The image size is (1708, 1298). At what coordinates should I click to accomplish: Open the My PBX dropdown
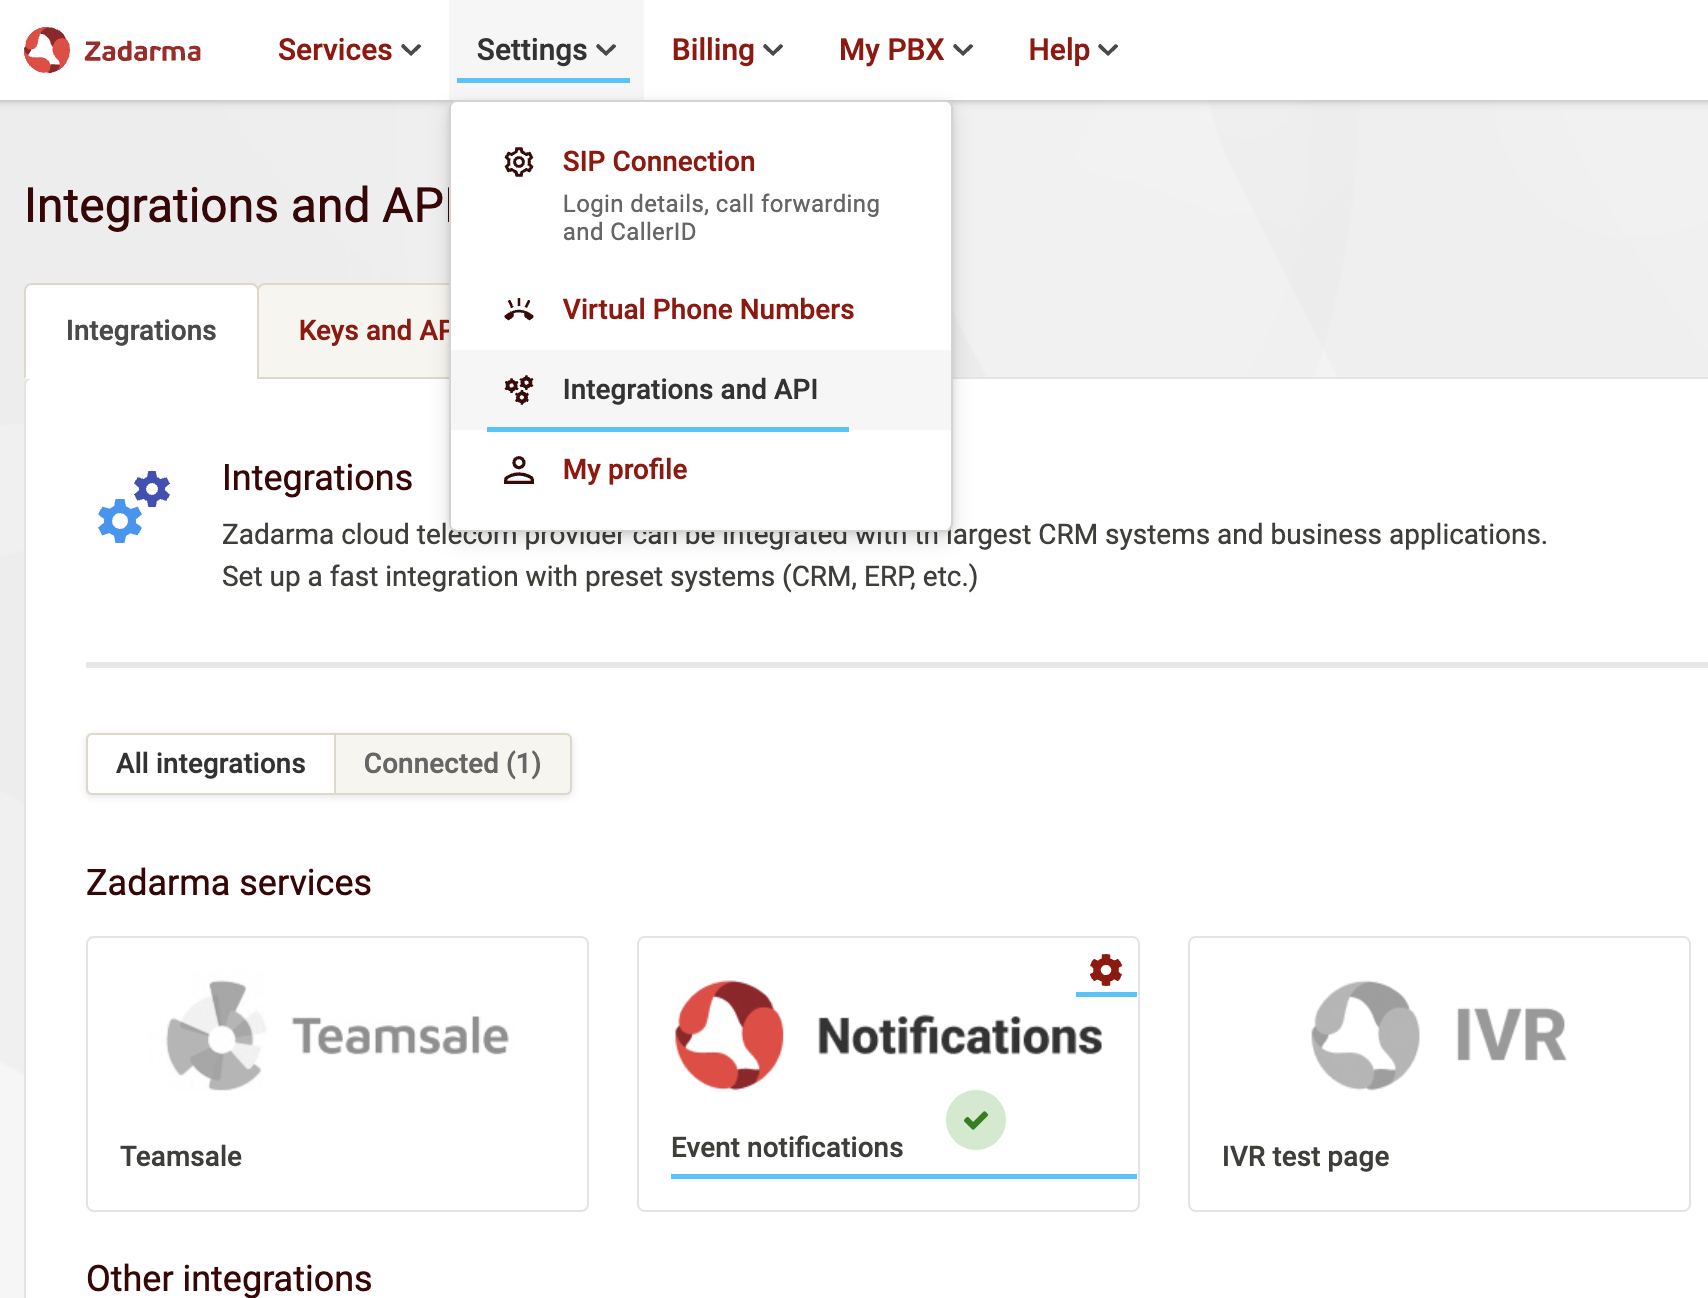tap(906, 50)
